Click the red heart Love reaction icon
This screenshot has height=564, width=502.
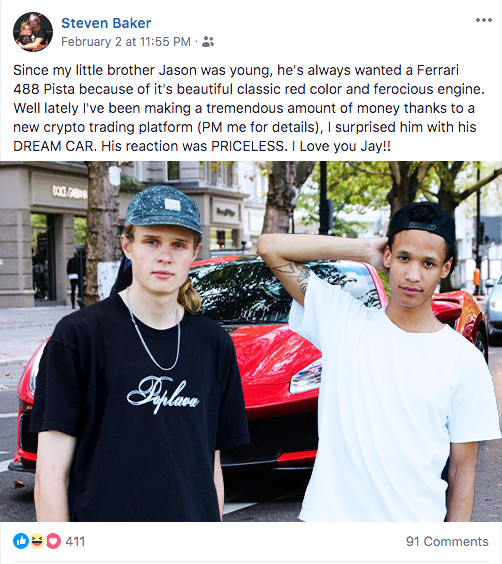point(53,541)
